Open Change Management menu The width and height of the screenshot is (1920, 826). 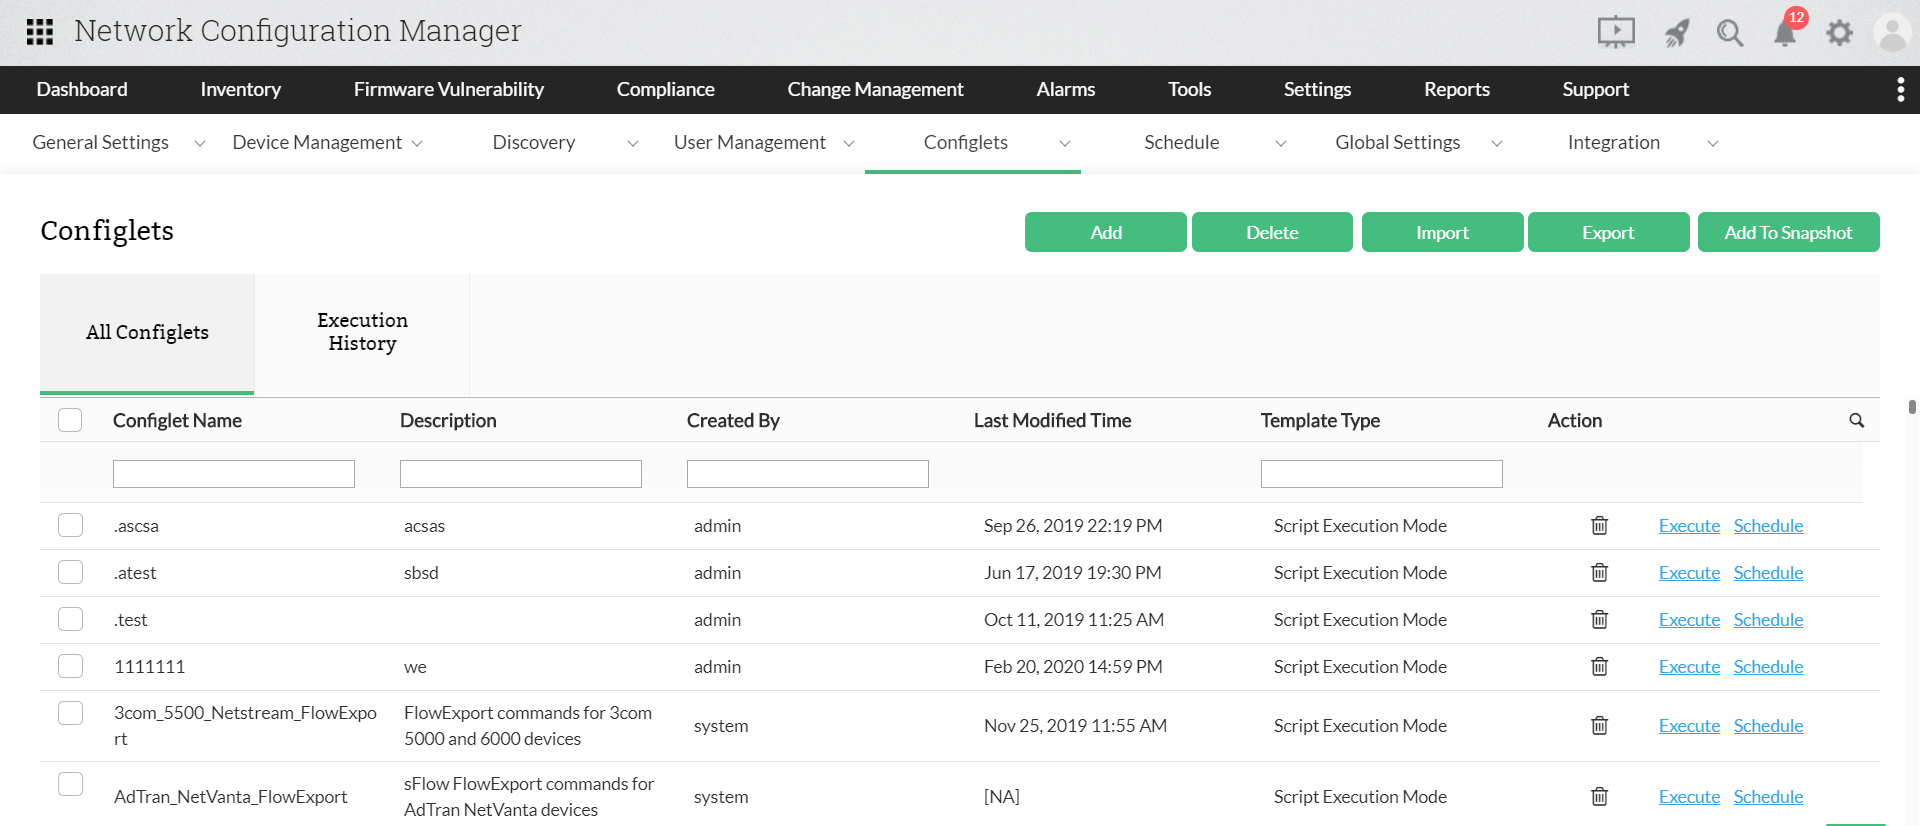click(x=875, y=89)
